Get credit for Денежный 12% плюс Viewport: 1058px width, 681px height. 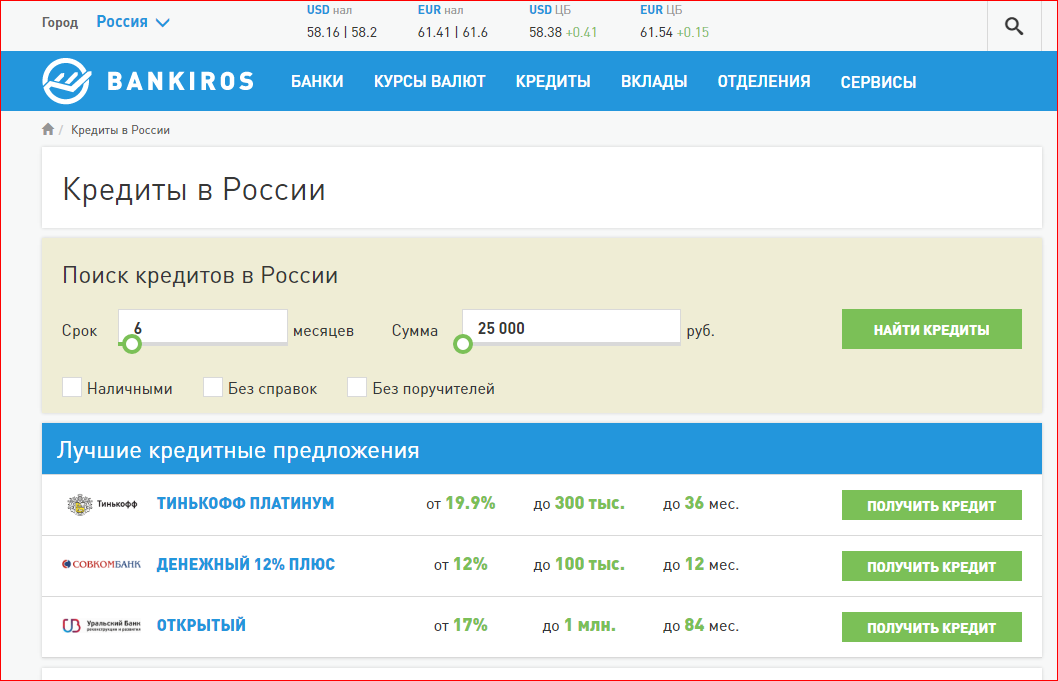[932, 566]
